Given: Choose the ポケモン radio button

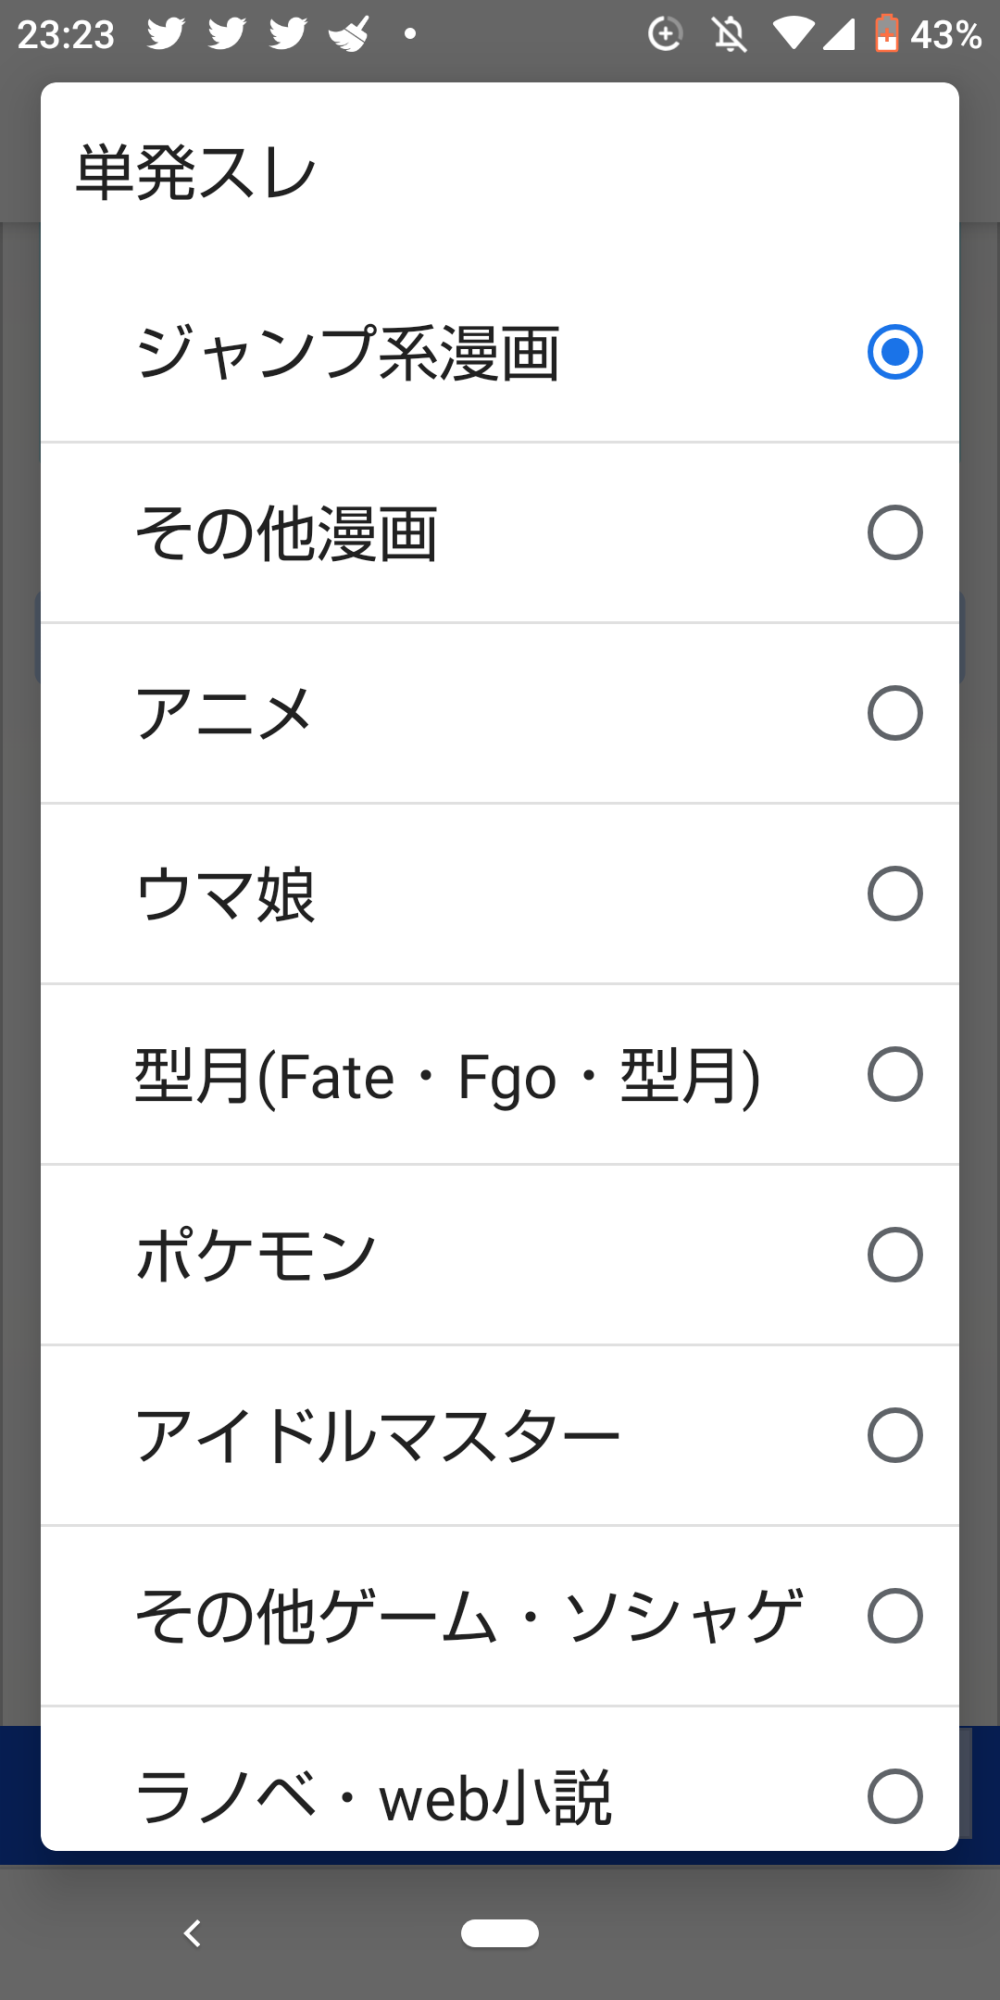Looking at the screenshot, I should (894, 1254).
